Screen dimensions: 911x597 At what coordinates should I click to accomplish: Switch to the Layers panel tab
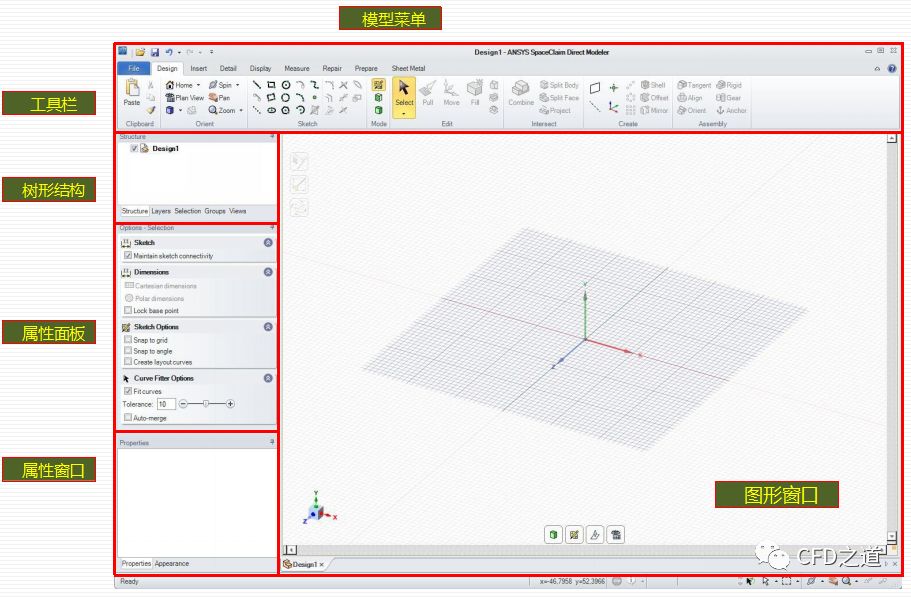(161, 211)
